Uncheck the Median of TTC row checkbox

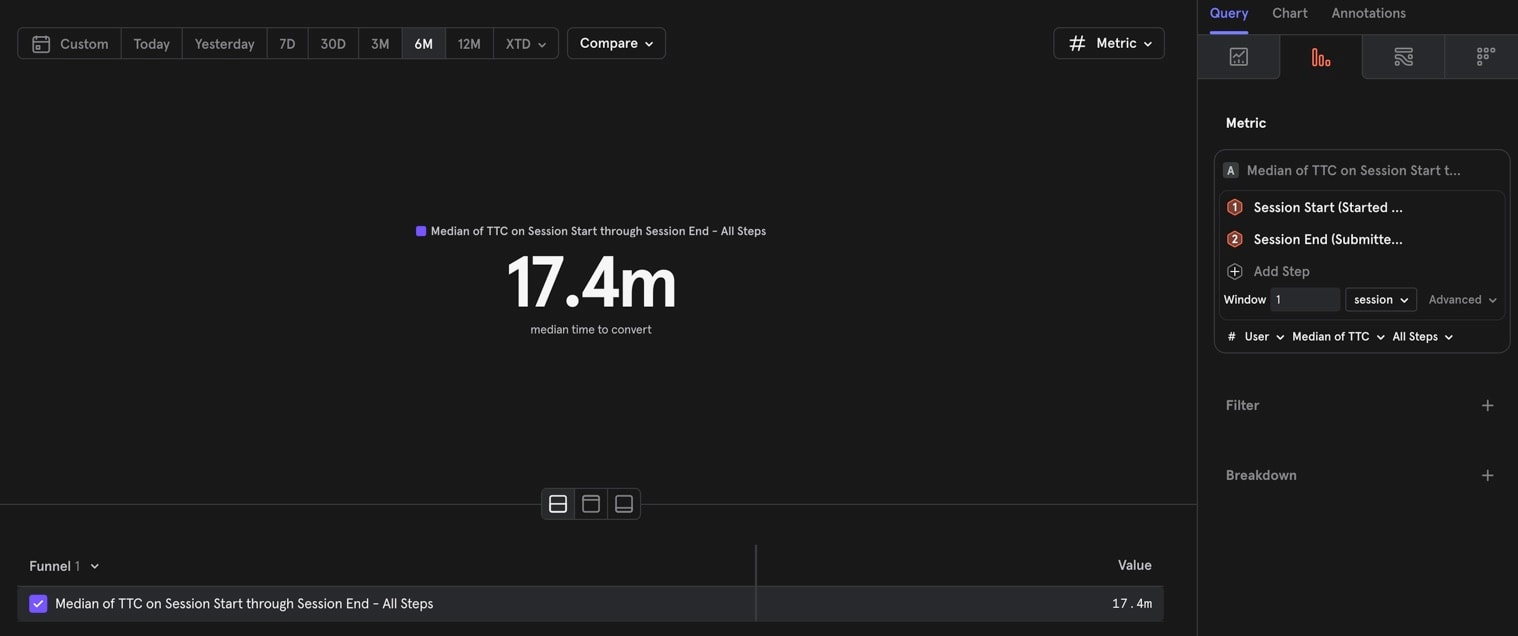click(38, 604)
